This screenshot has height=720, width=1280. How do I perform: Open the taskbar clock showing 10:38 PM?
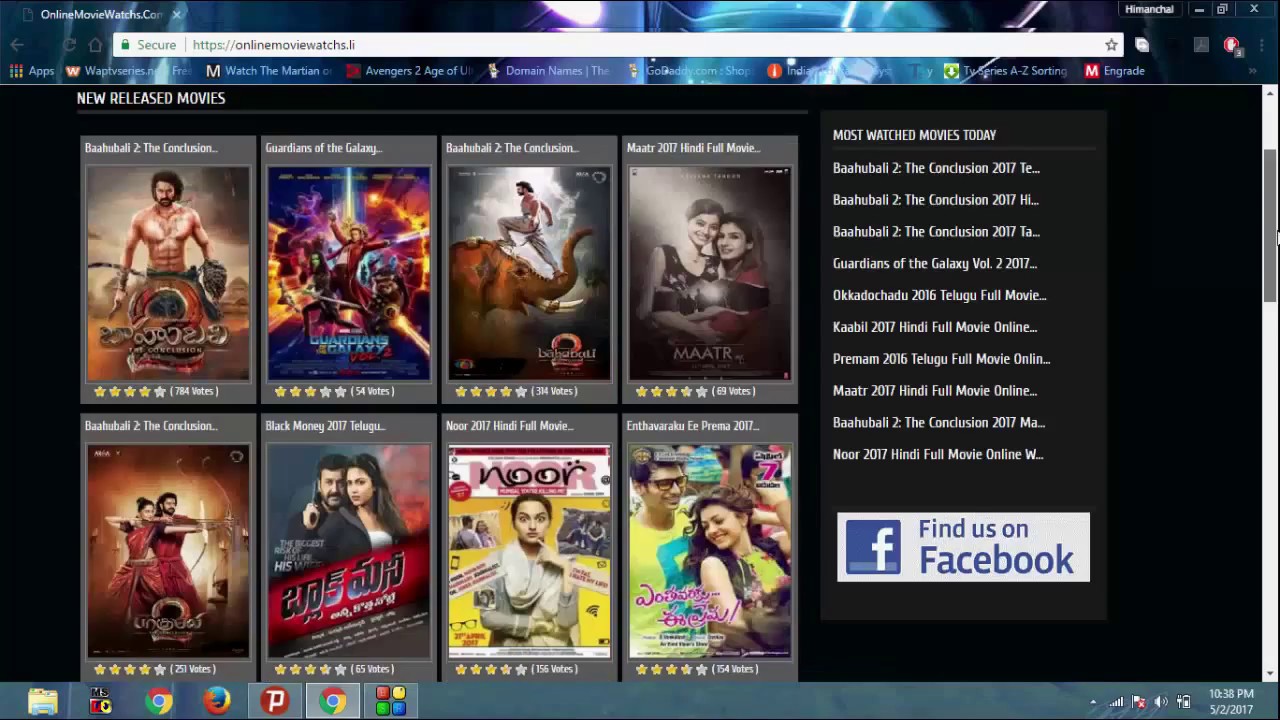click(x=1231, y=701)
